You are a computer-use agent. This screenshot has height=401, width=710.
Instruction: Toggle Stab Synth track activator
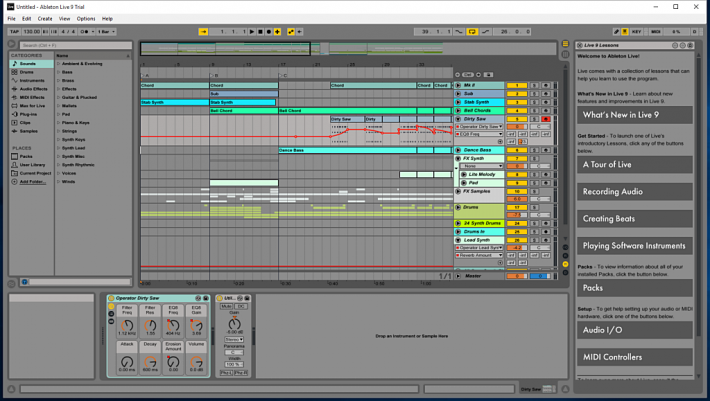coord(517,102)
